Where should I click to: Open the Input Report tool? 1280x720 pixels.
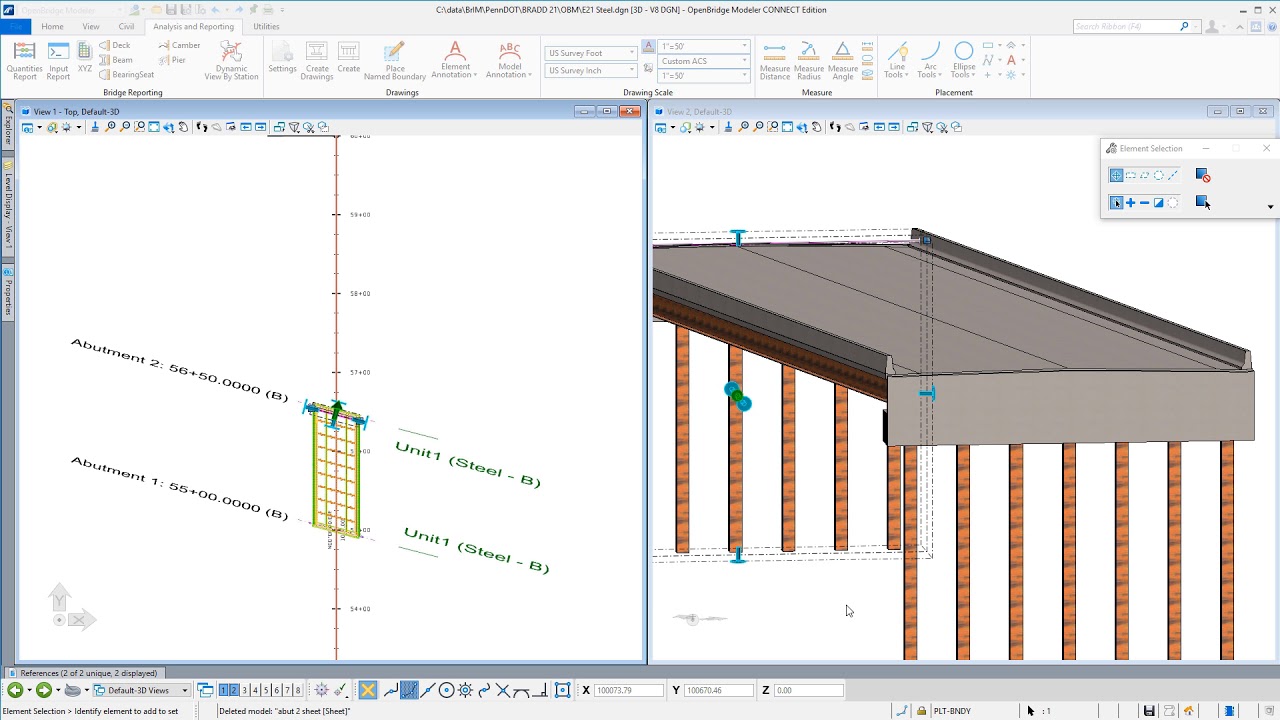click(58, 60)
